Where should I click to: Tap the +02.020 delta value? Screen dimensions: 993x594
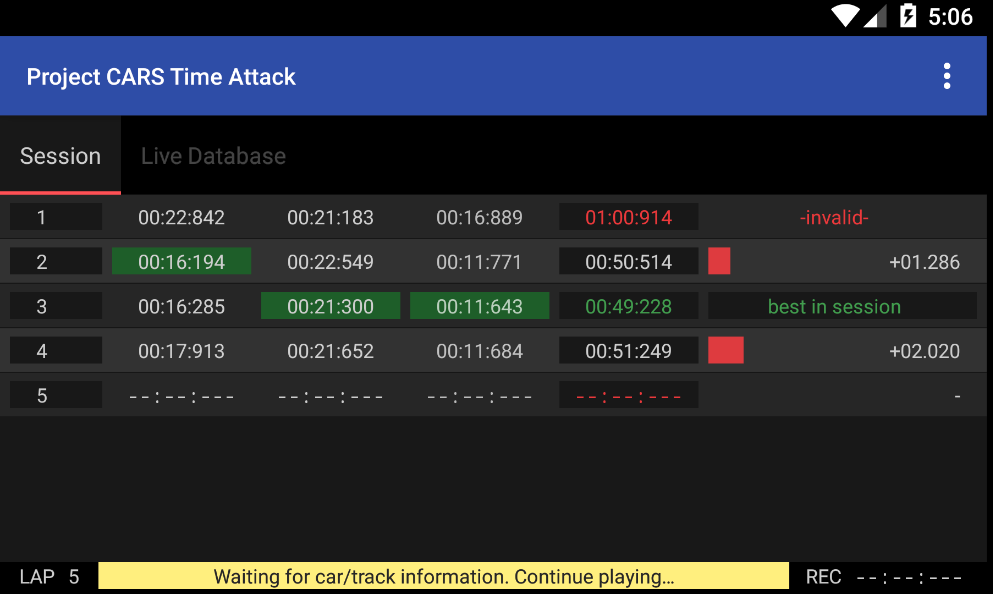click(x=924, y=351)
